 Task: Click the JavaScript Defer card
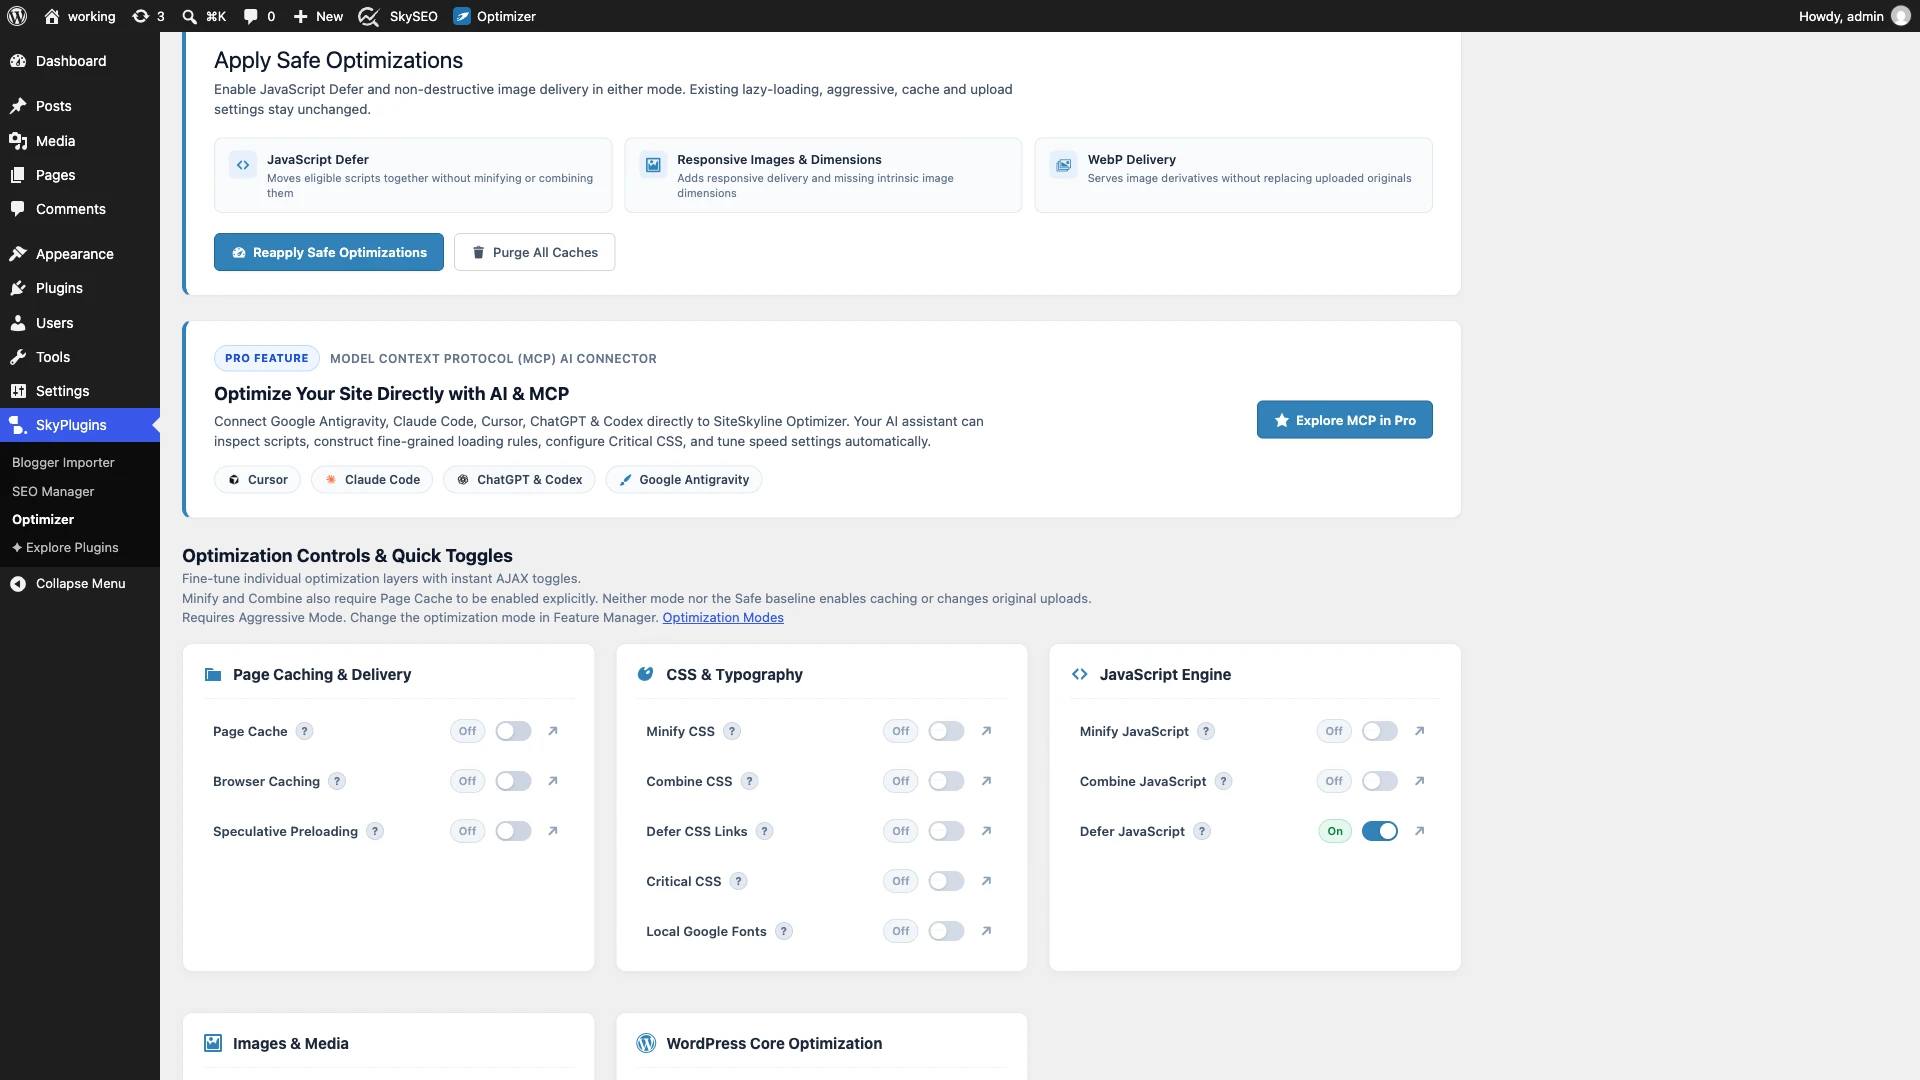pos(413,175)
